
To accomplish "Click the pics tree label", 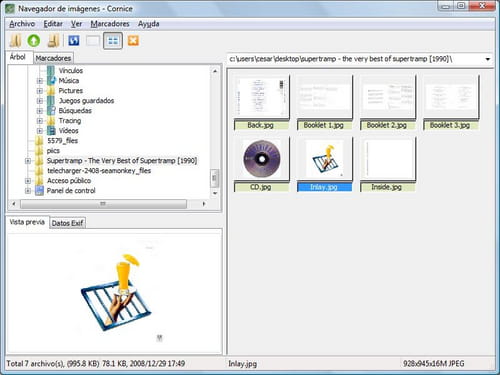I will (x=53, y=151).
